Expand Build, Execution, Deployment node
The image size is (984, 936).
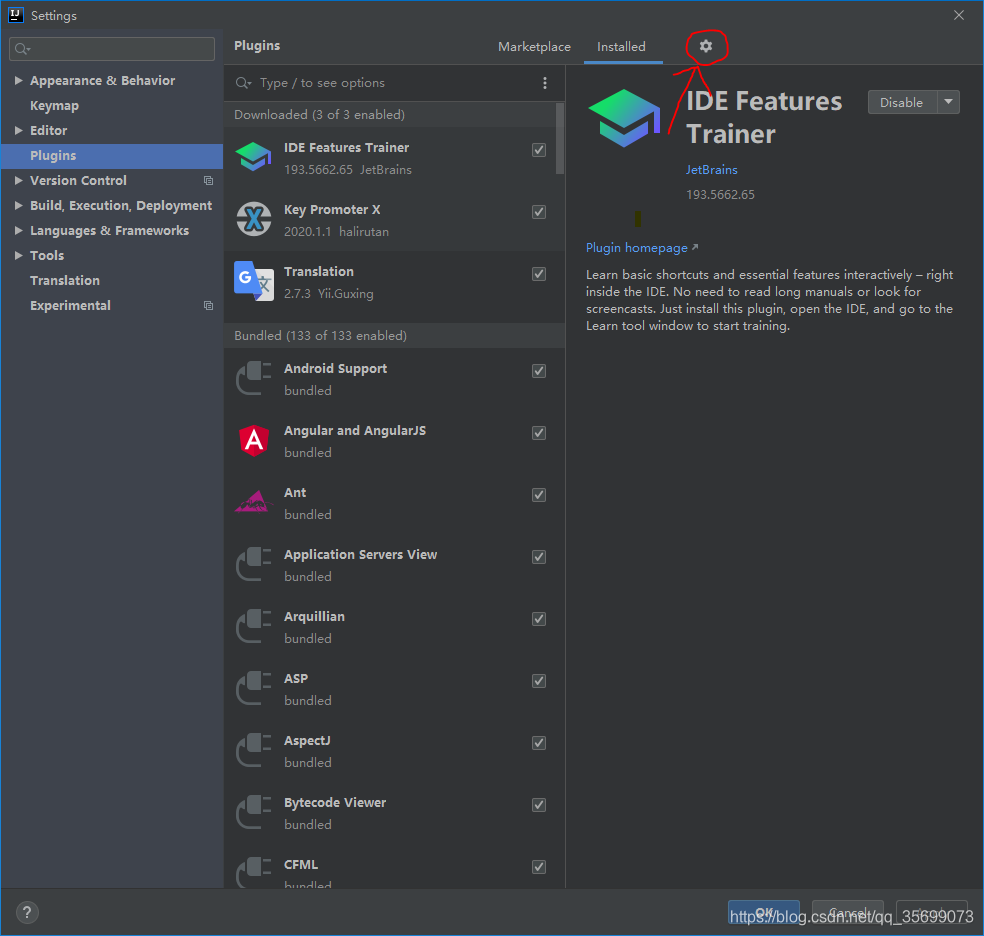(18, 206)
